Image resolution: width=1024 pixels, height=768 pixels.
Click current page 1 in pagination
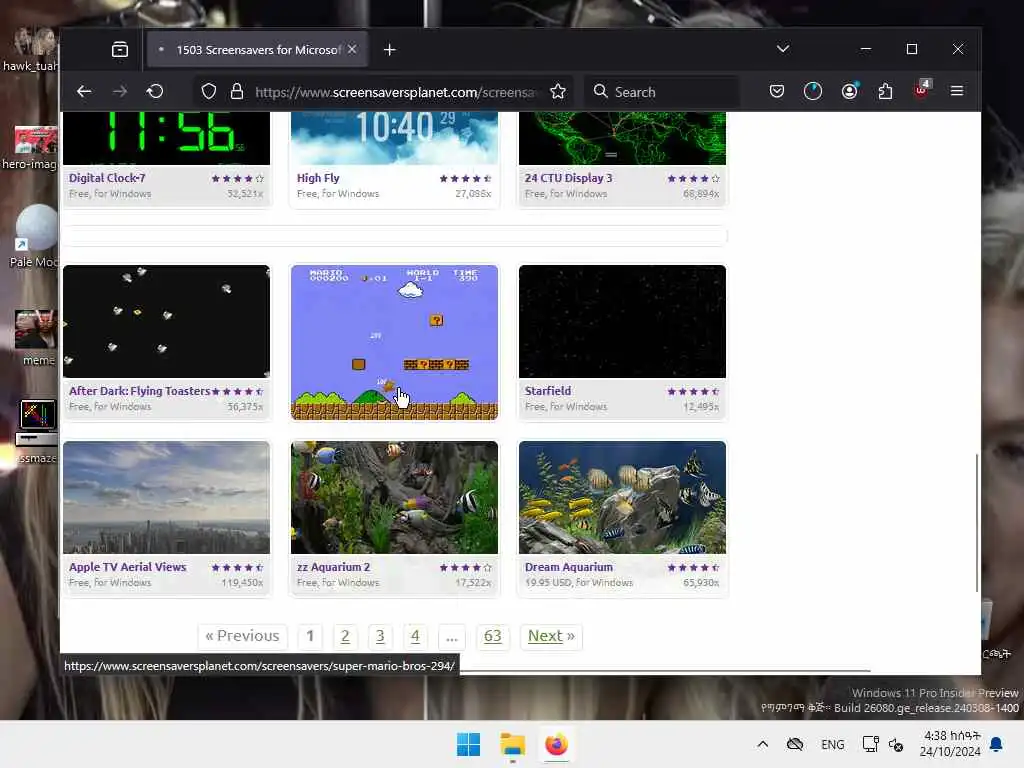click(310, 636)
